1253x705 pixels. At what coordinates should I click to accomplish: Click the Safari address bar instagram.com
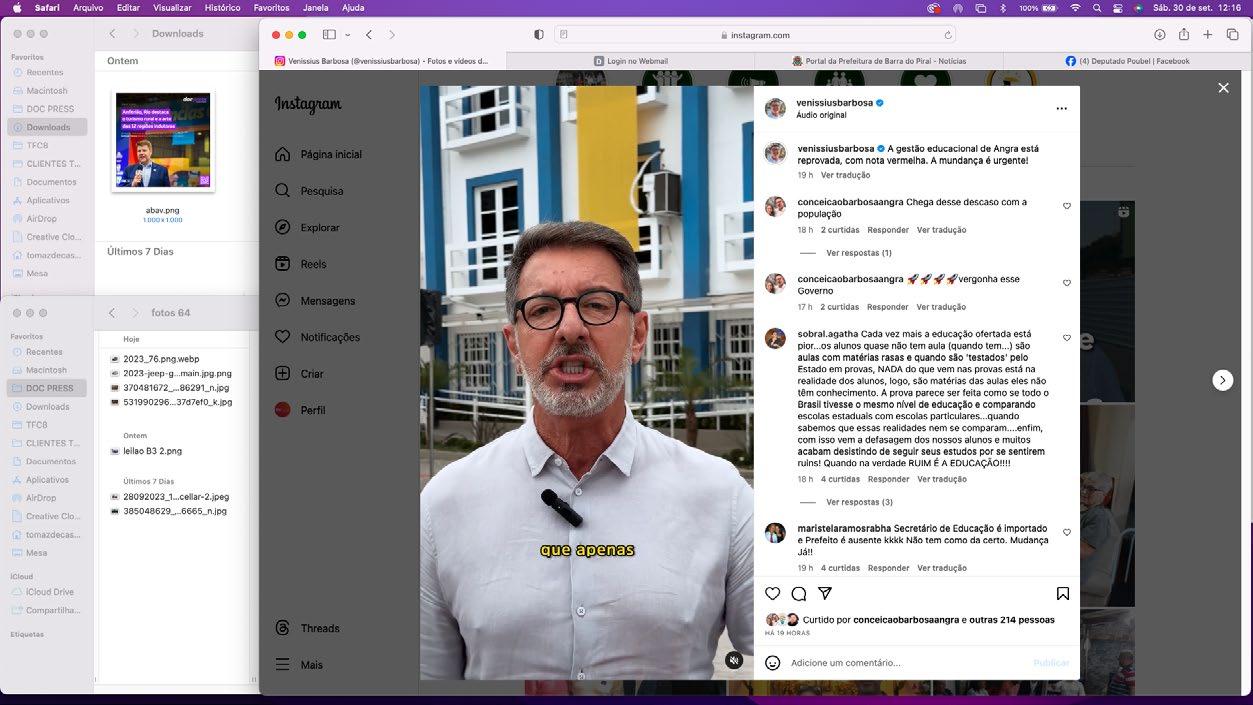click(755, 35)
